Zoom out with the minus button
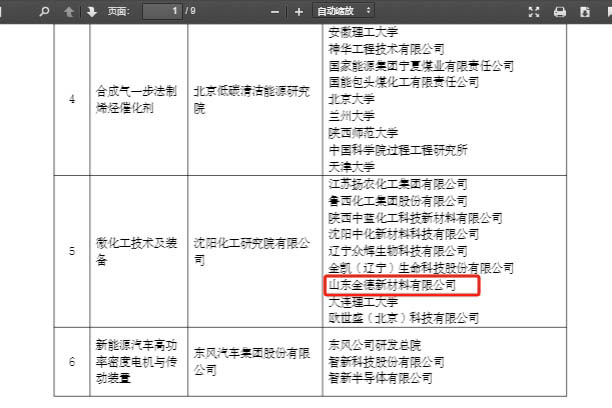The height and width of the screenshot is (408, 612). click(x=275, y=12)
